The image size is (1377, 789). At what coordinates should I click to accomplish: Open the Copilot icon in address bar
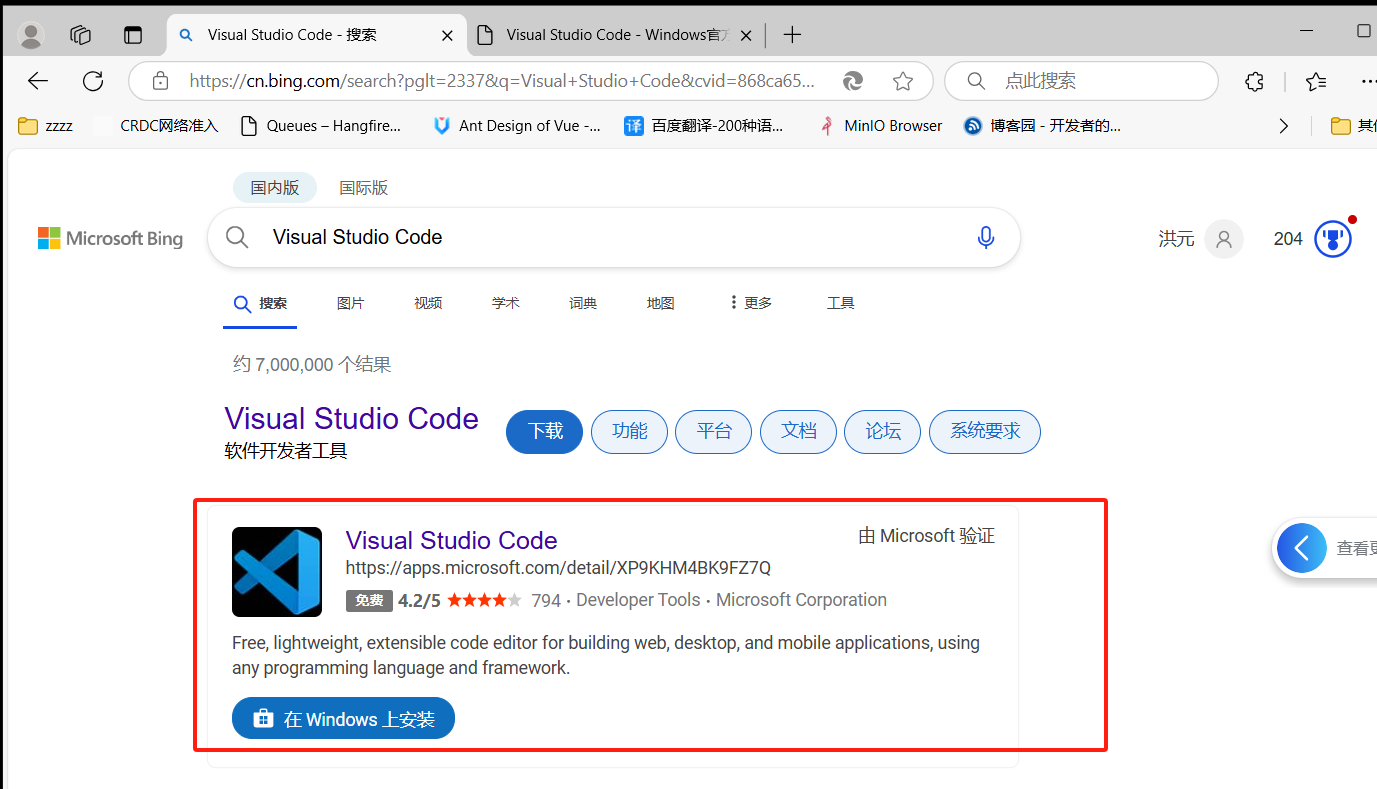[853, 81]
